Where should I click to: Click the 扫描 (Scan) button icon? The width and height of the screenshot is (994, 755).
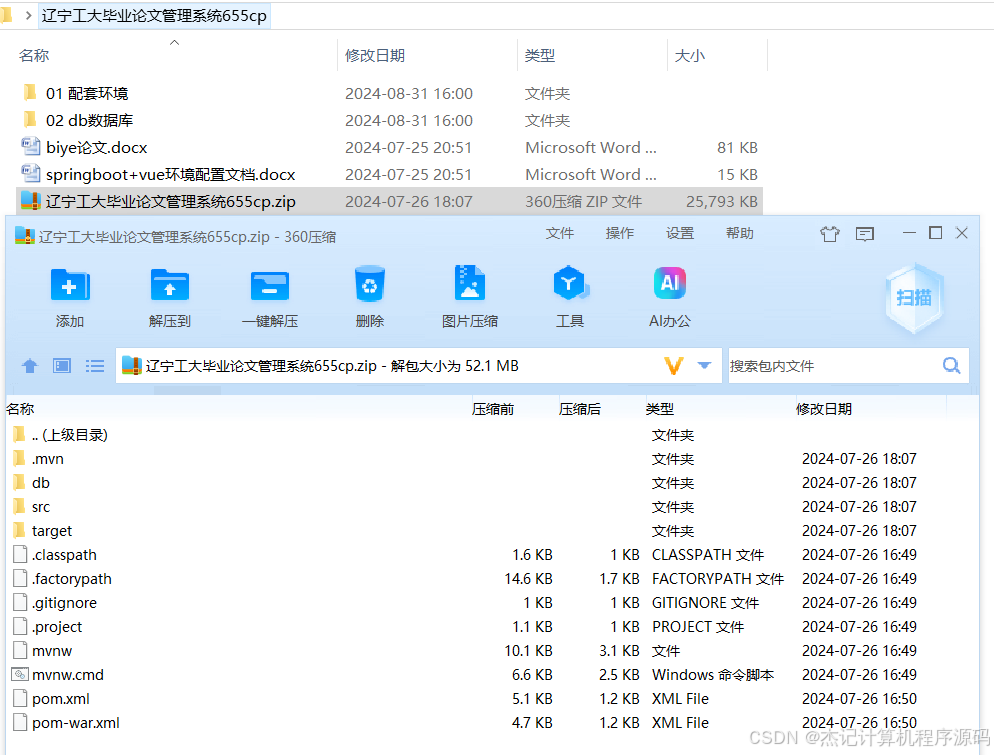click(913, 298)
